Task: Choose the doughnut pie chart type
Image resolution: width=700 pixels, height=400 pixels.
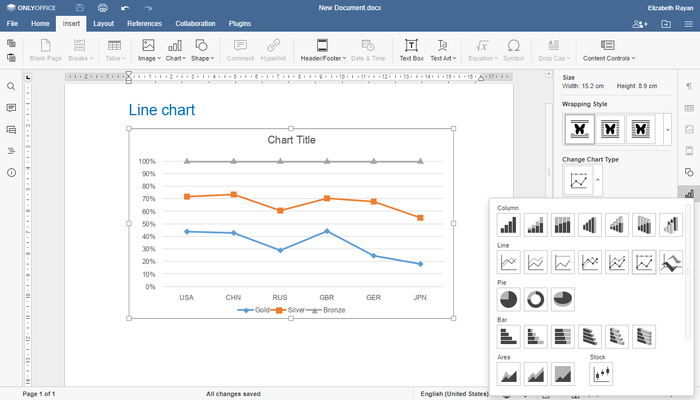Action: pos(536,299)
